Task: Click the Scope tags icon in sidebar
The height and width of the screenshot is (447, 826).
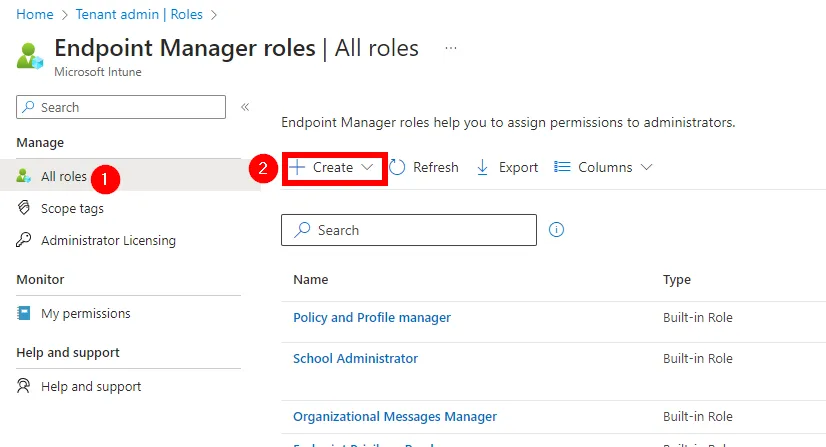Action: point(24,208)
